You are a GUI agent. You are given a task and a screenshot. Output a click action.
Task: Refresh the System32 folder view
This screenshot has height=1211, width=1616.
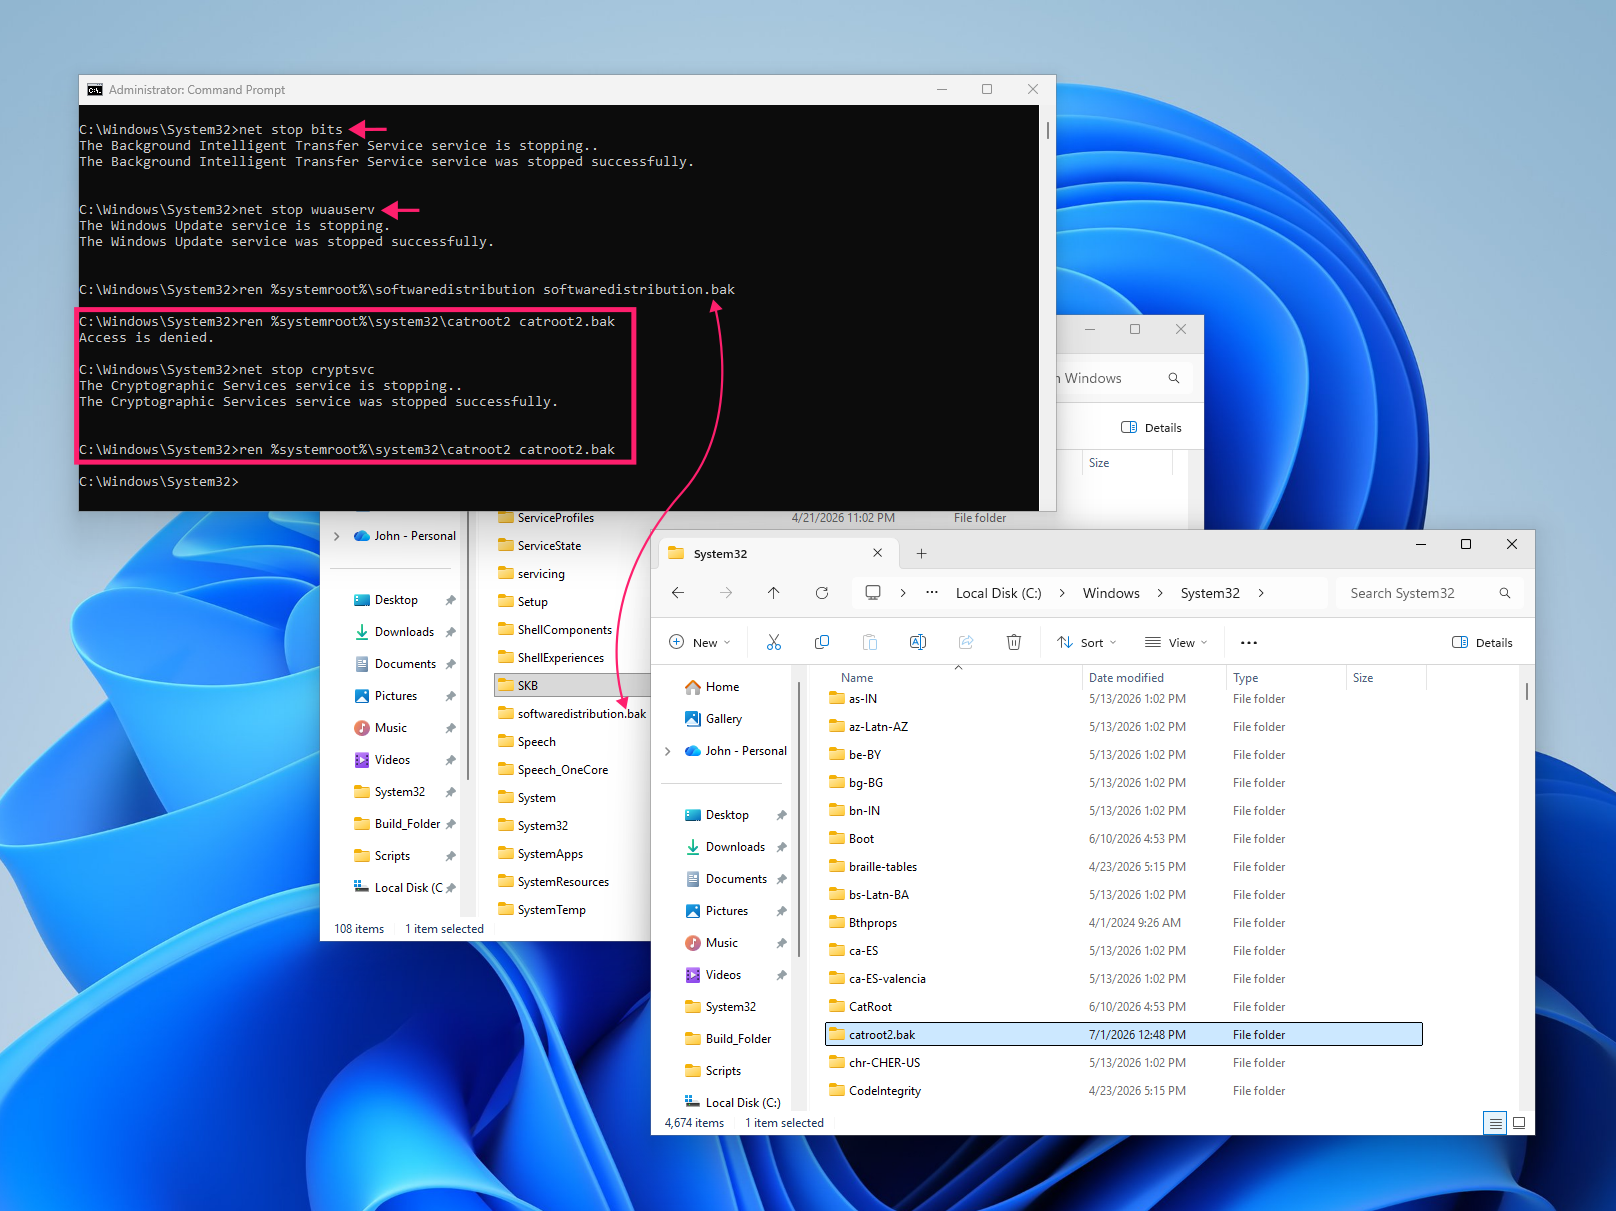822,593
